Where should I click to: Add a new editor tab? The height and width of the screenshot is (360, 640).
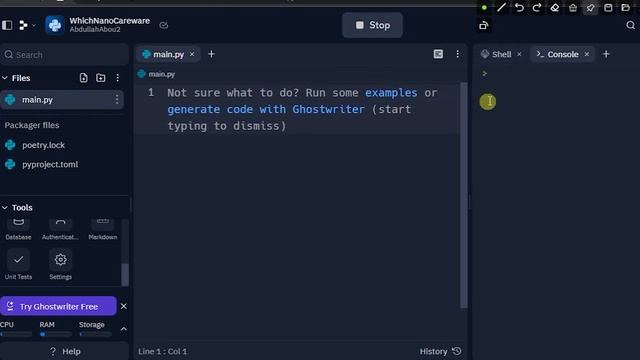[x=211, y=54]
